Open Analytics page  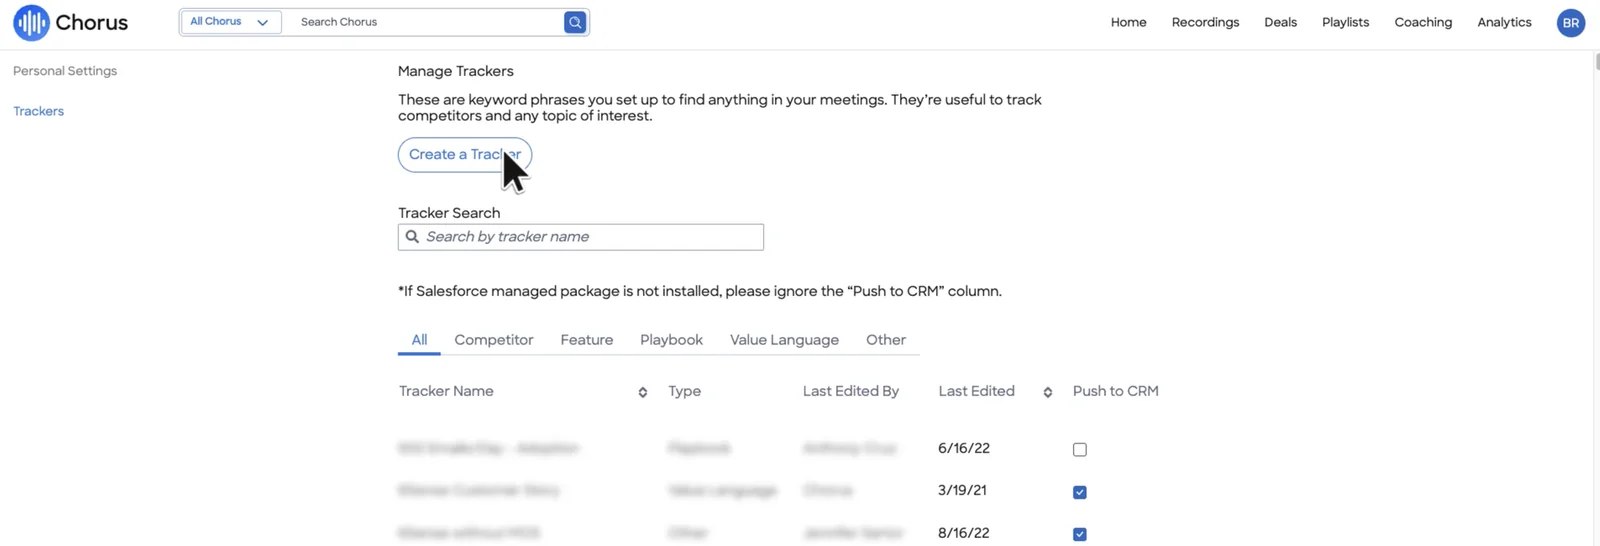click(x=1504, y=22)
